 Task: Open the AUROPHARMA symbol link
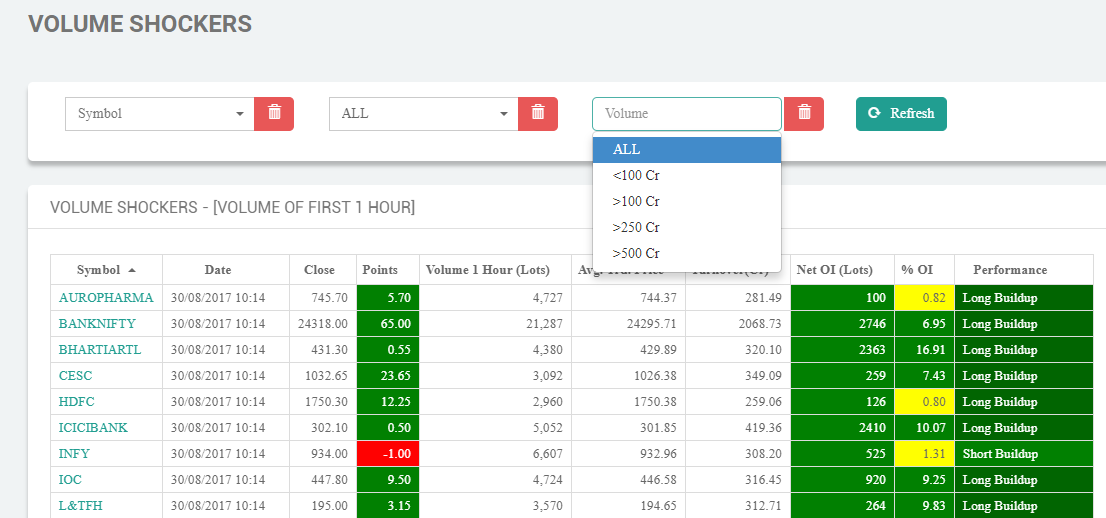106,298
